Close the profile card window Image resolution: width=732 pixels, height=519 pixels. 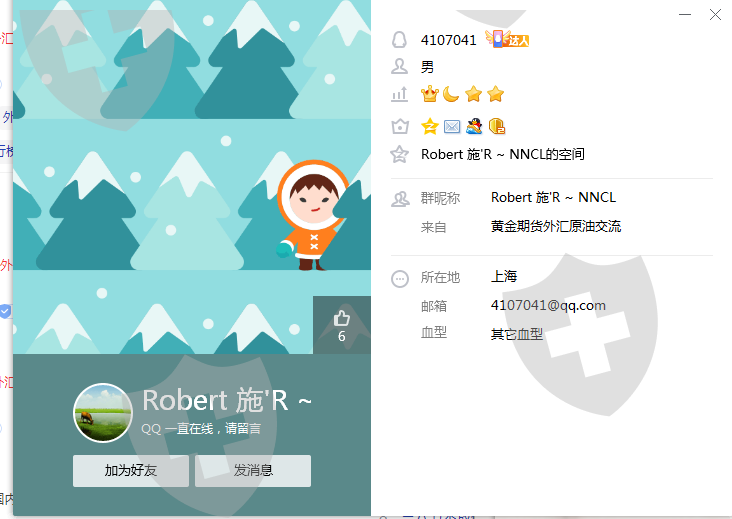(x=715, y=14)
